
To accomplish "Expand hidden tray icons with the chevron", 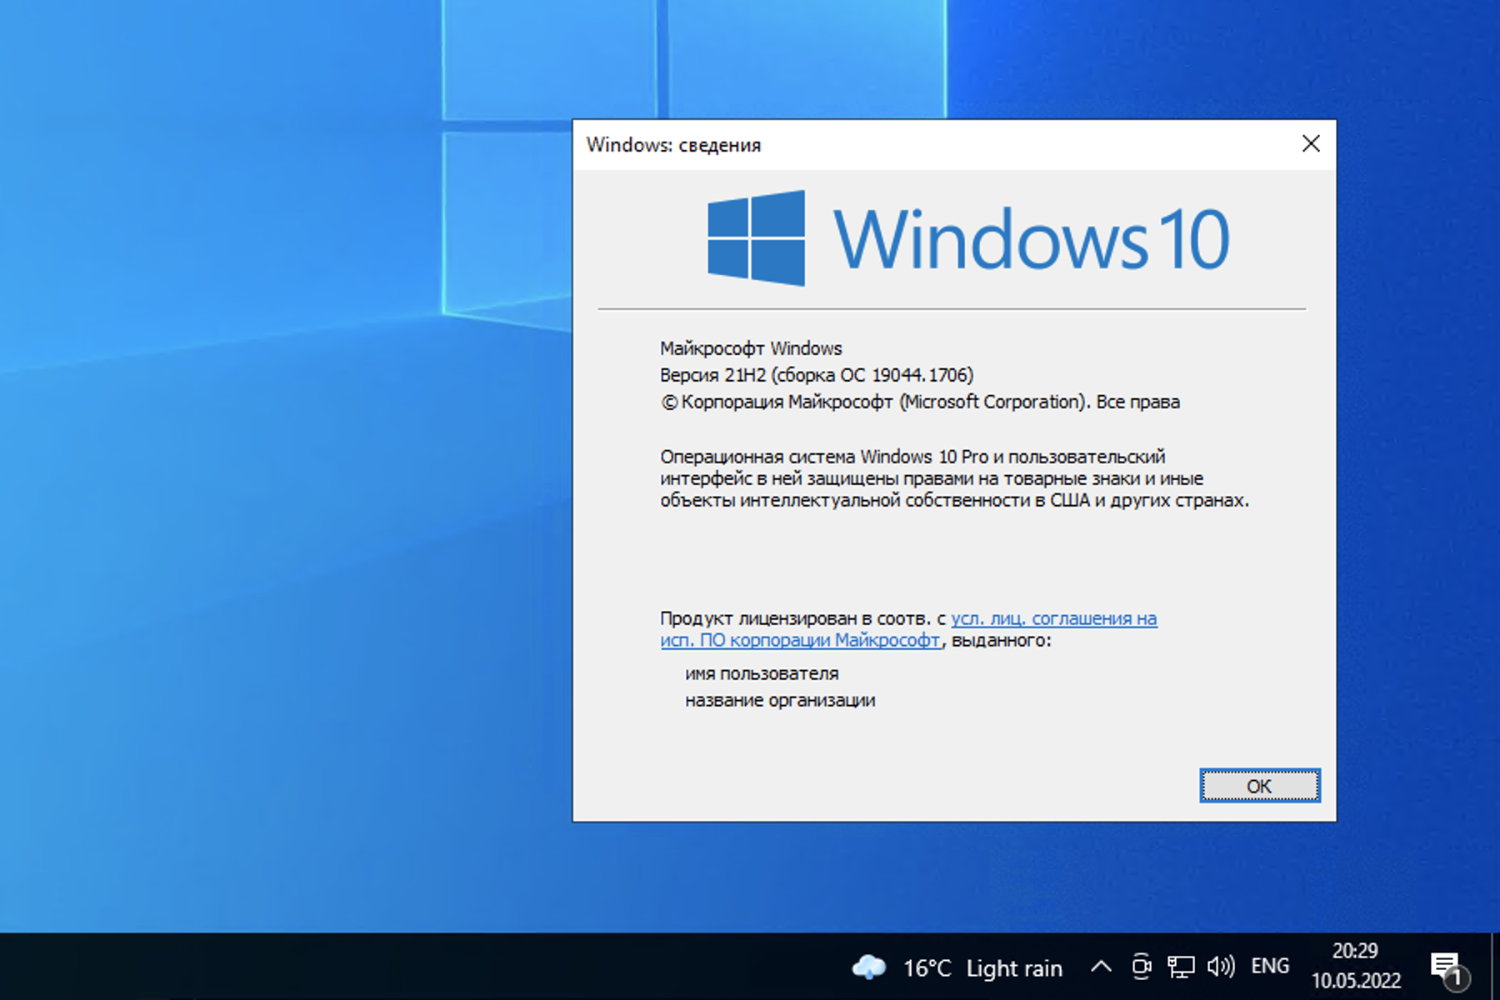I will (1100, 967).
